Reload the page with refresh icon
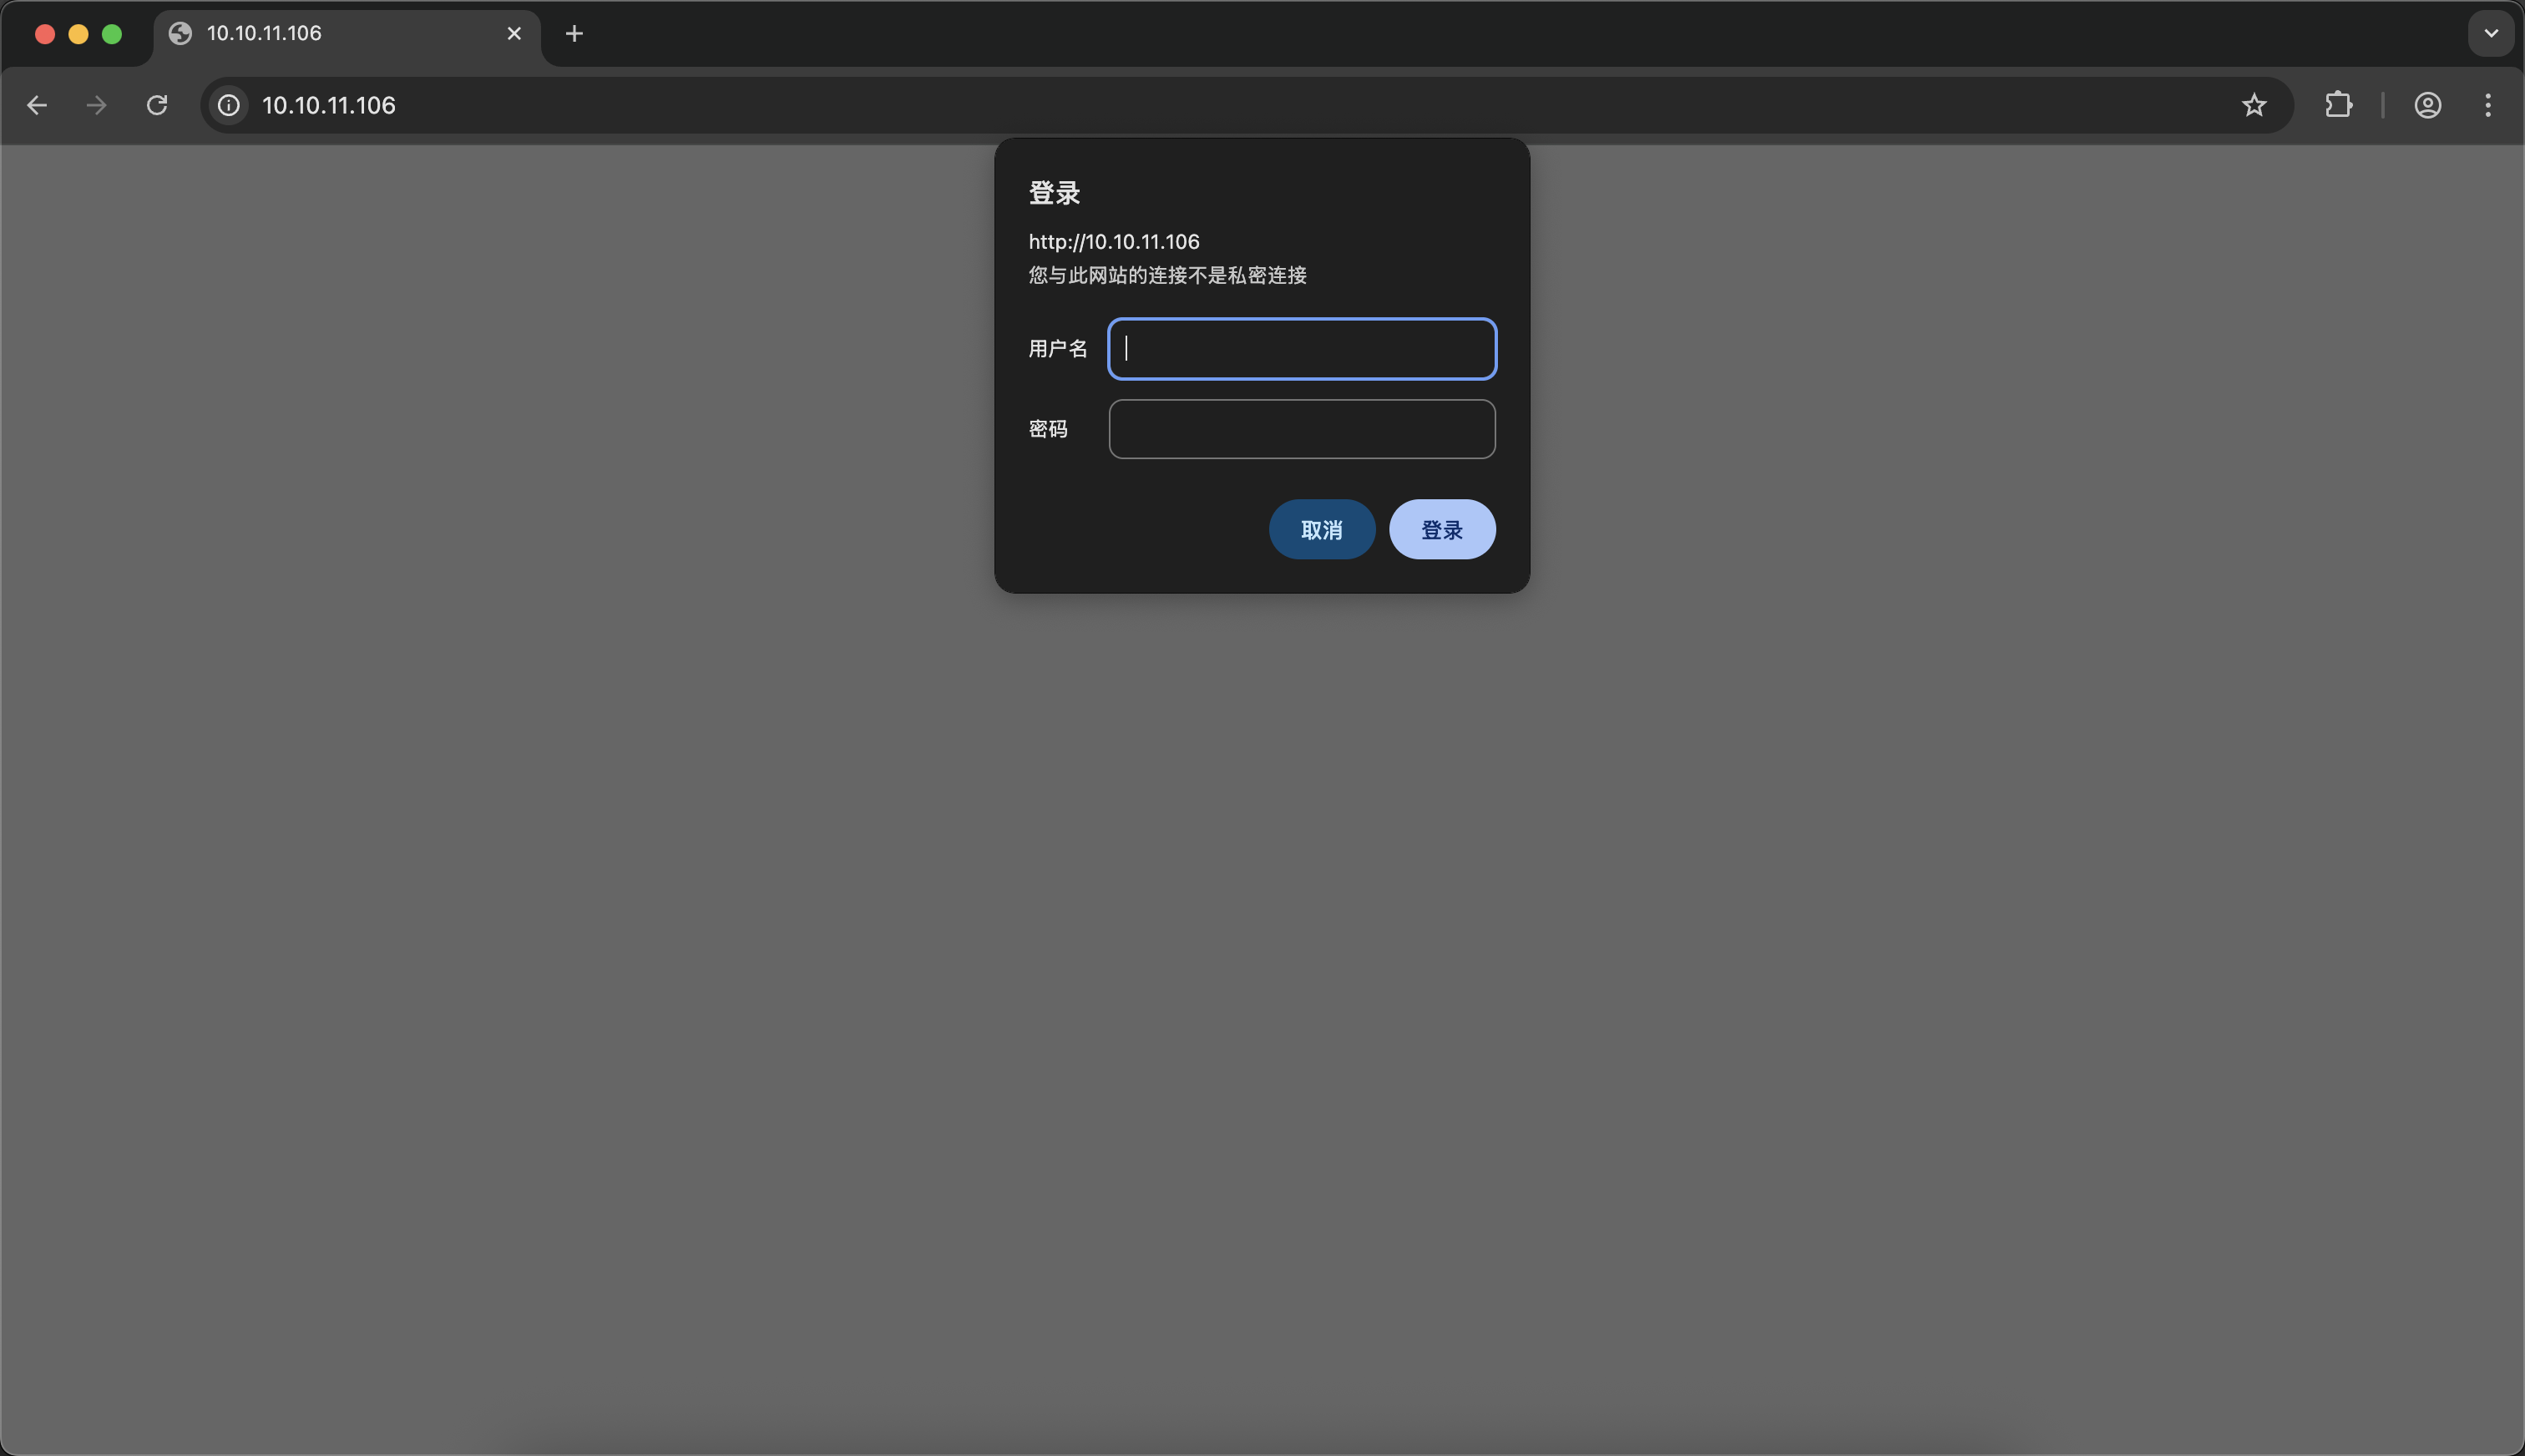The image size is (2525, 1456). 157,105
